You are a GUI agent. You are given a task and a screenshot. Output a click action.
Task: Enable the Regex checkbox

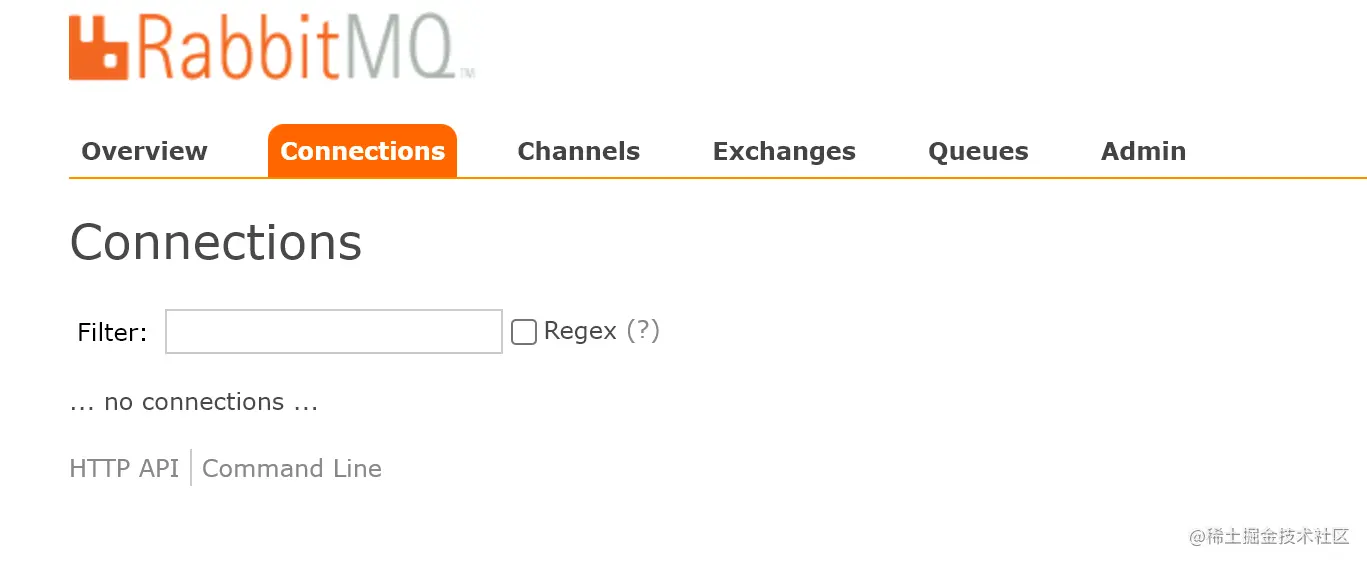click(x=524, y=332)
